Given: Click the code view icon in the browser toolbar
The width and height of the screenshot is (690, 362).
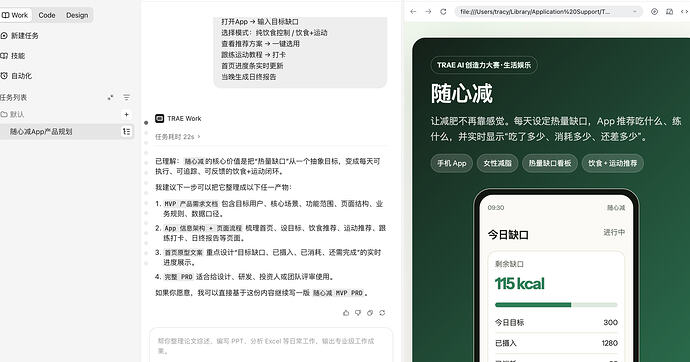Looking at the screenshot, I should [684, 12].
